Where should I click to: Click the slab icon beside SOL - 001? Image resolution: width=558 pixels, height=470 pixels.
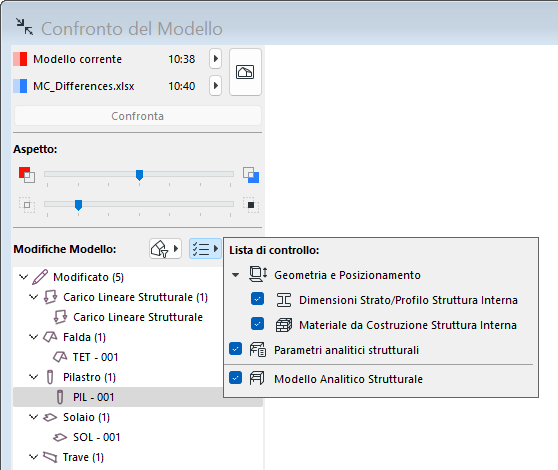(60, 437)
